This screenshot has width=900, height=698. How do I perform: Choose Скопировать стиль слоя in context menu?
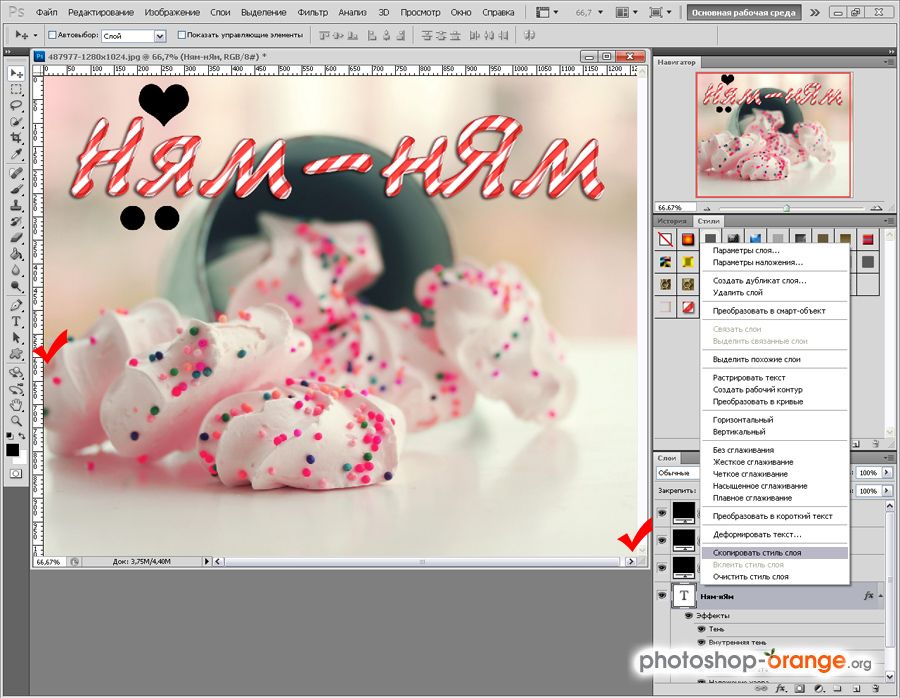pos(774,553)
